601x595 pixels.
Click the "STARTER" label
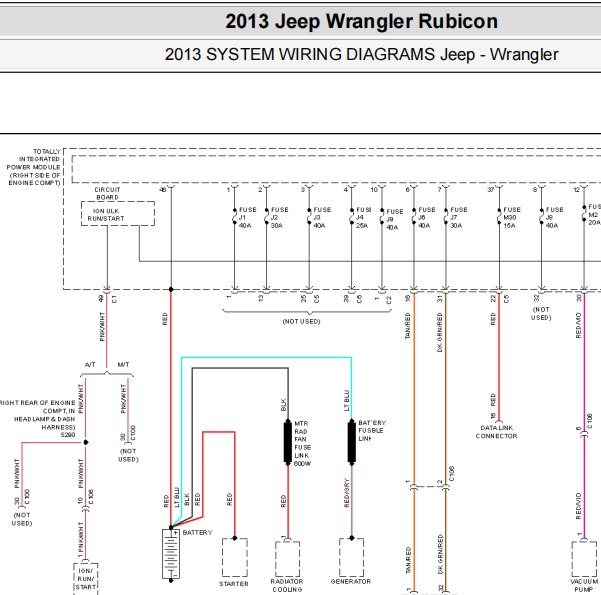click(234, 583)
